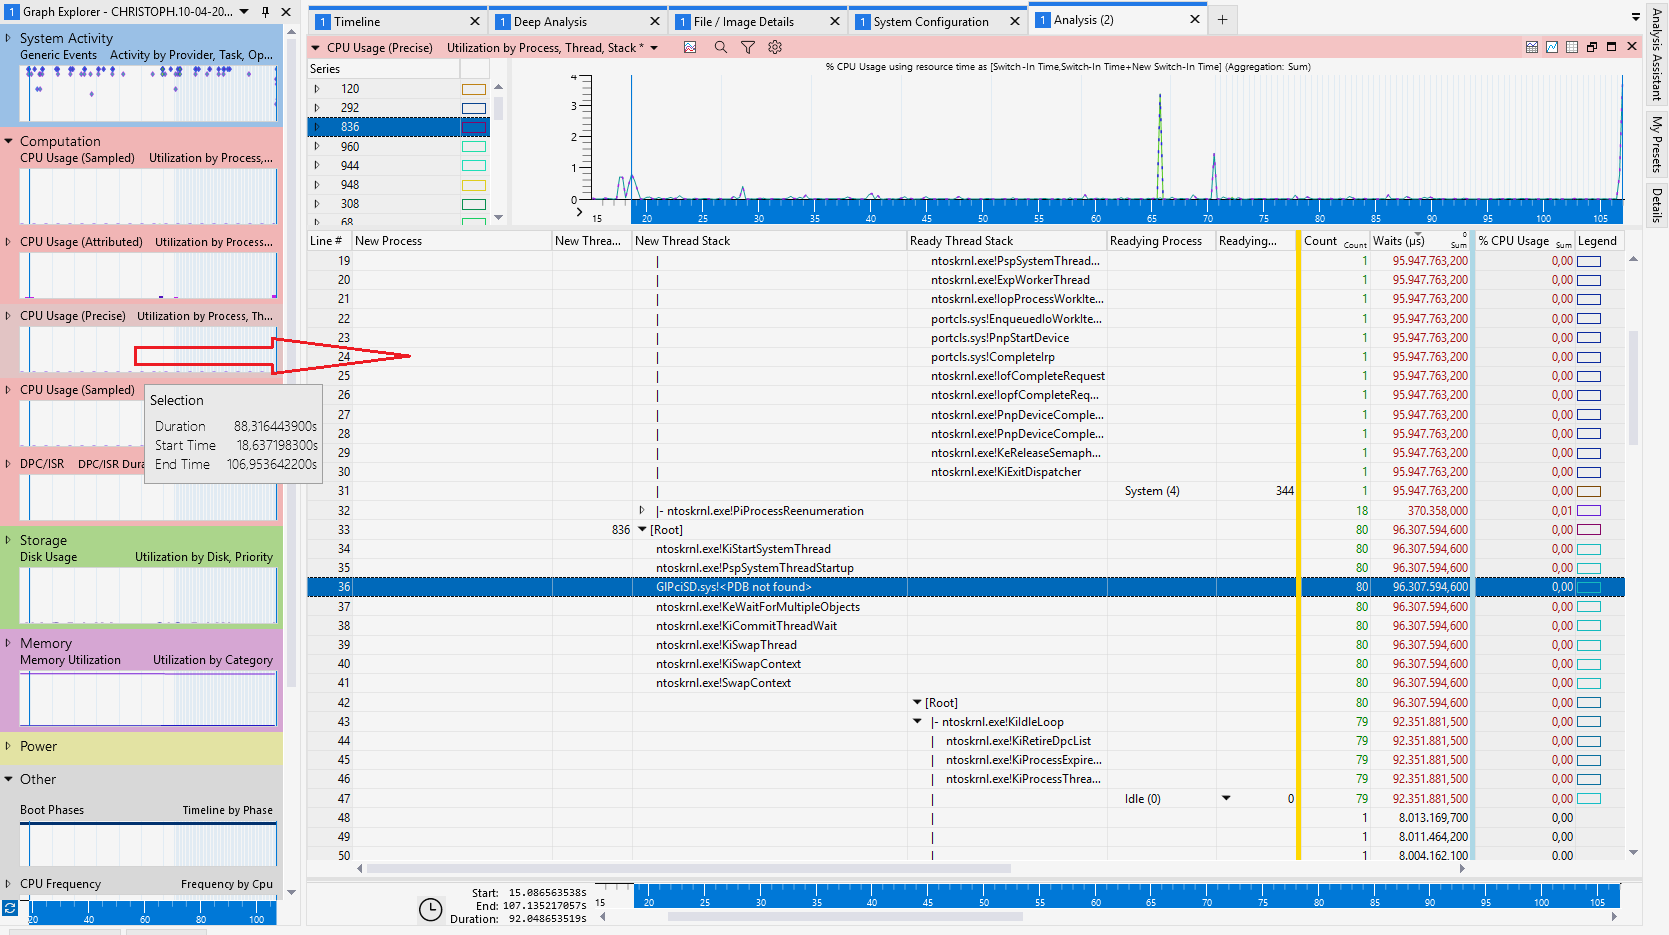Expand the Storage group
The image size is (1669, 935).
pyautogui.click(x=8, y=540)
